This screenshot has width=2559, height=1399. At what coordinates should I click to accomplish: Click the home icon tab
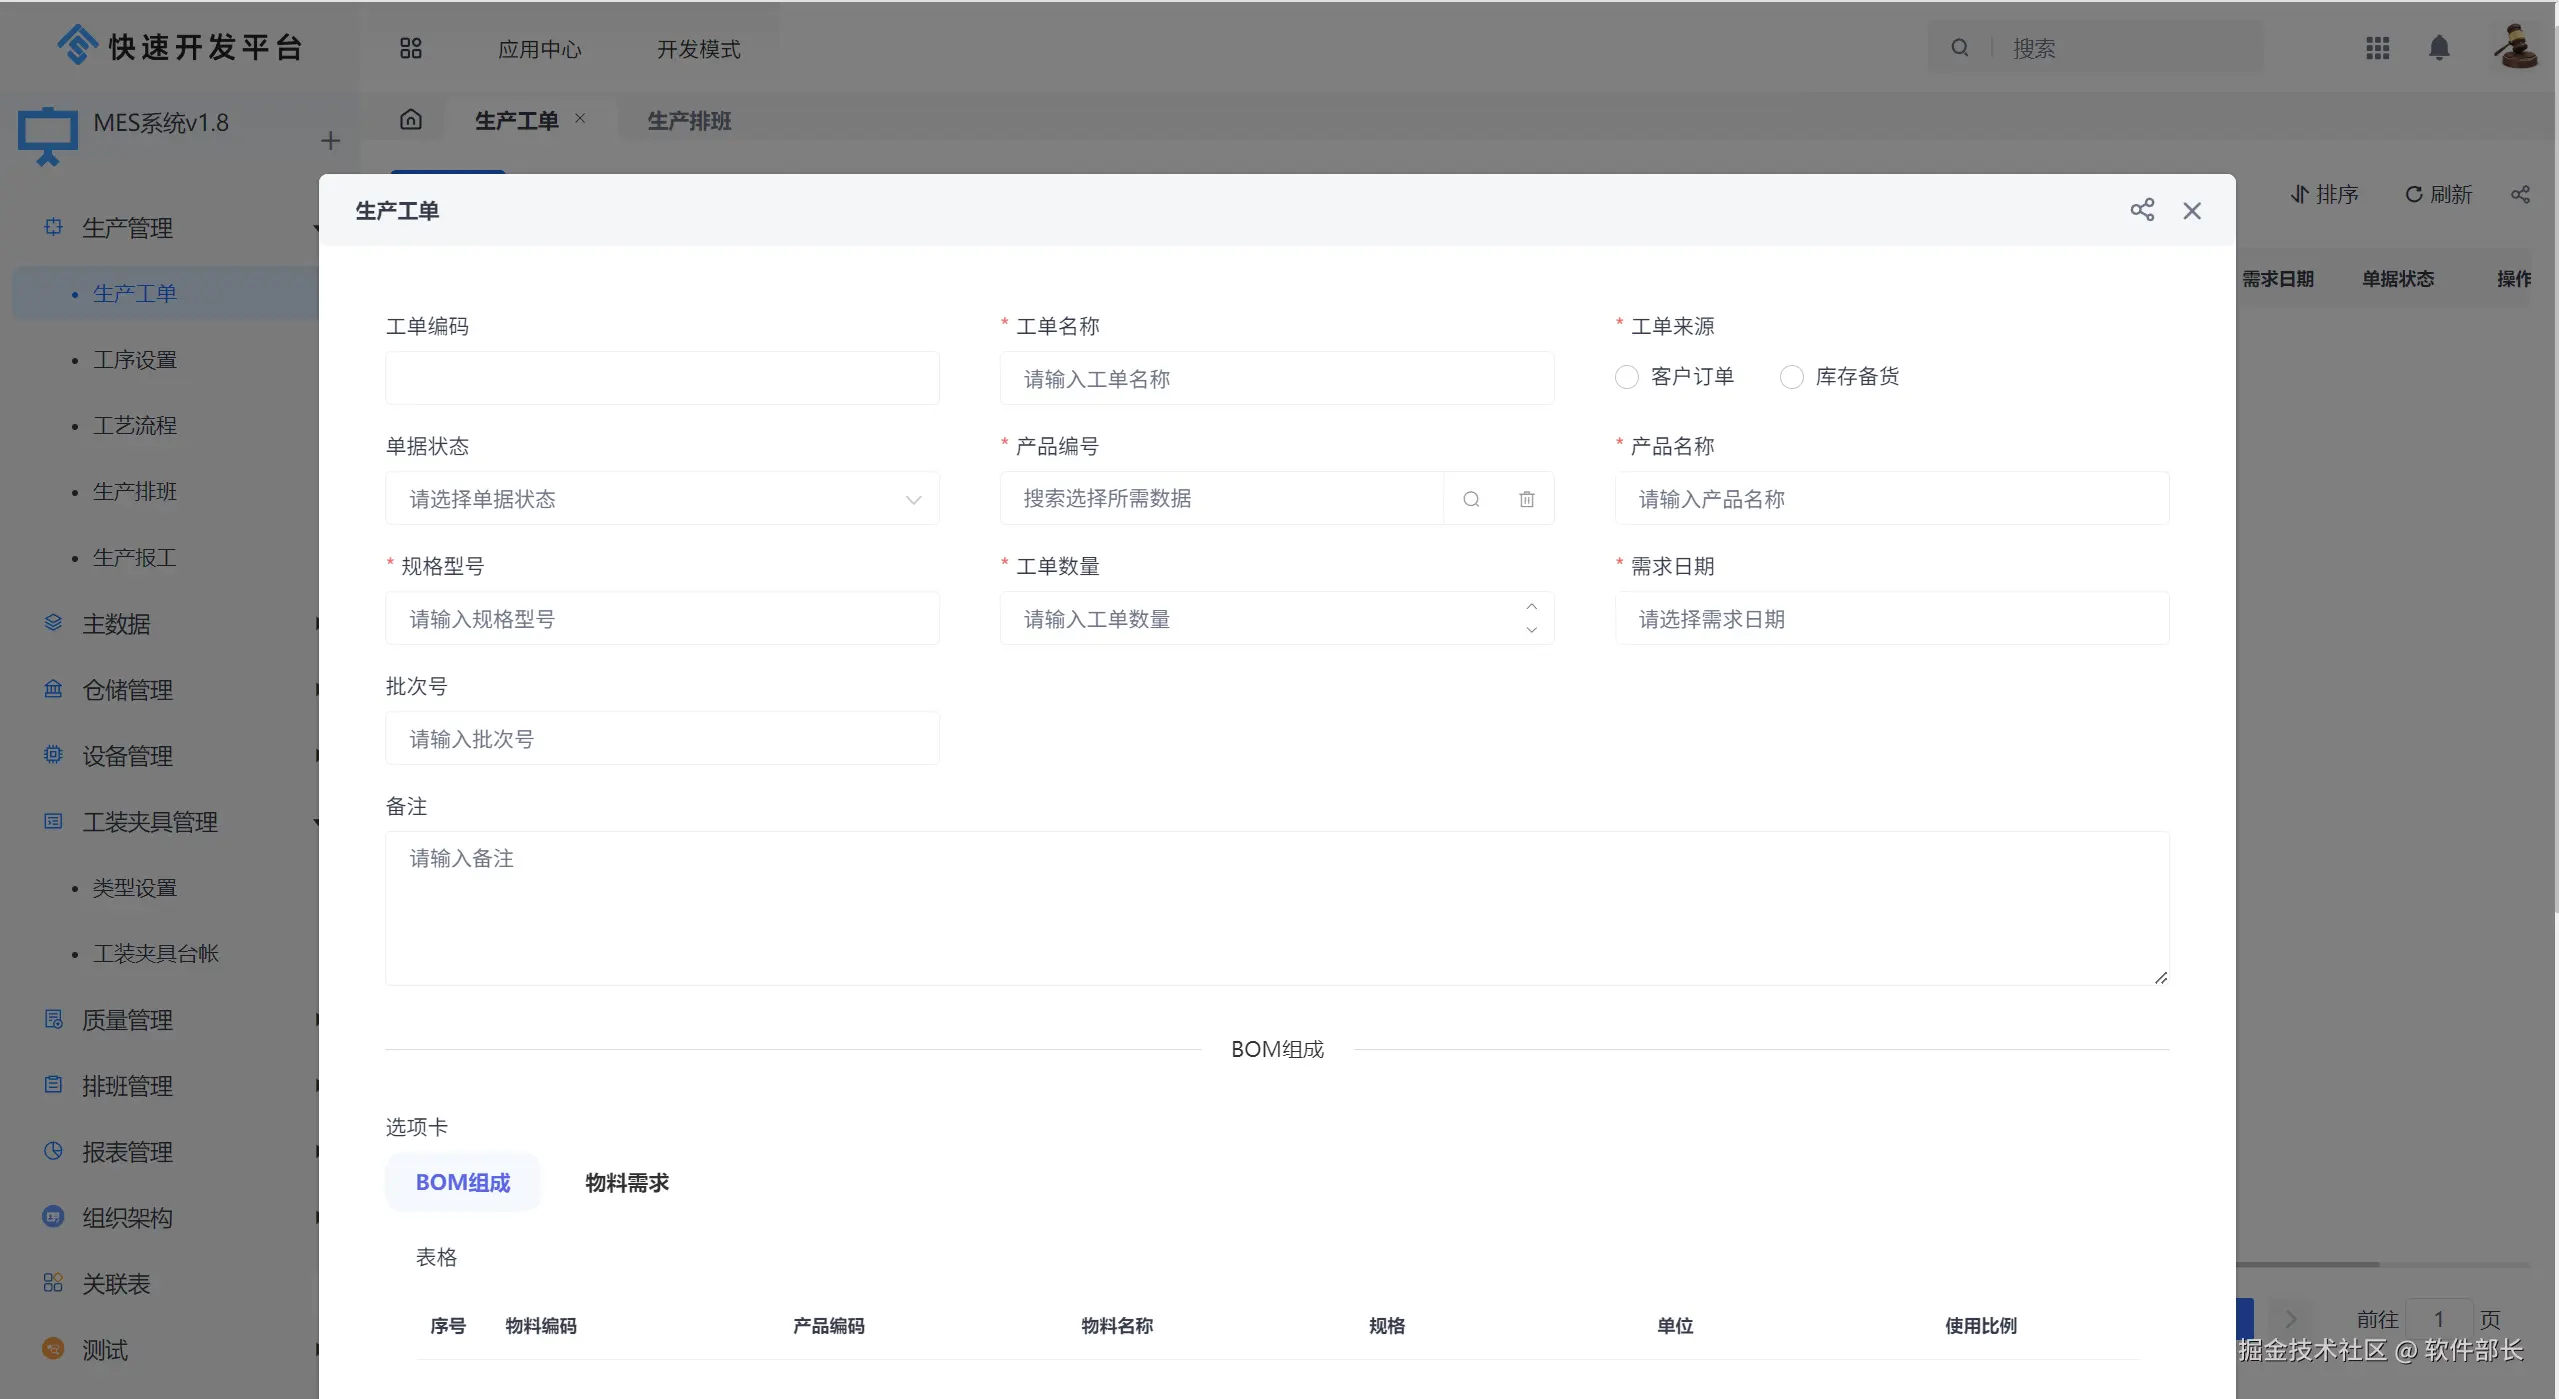tap(411, 120)
